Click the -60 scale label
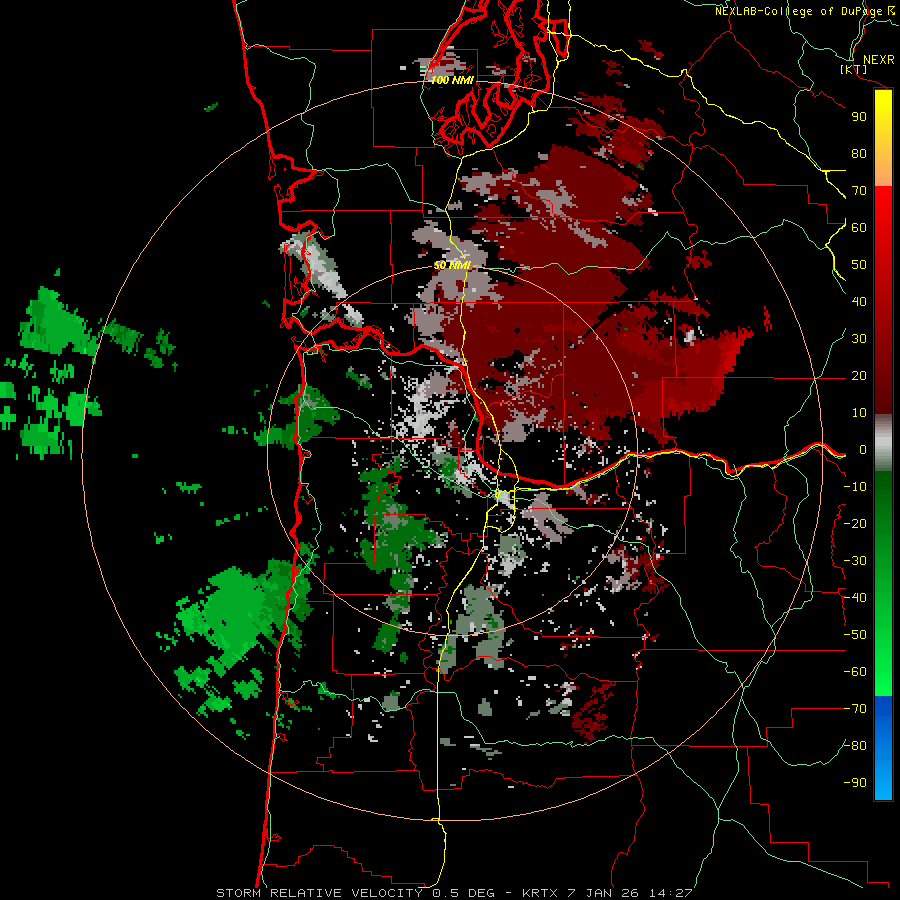Image resolution: width=900 pixels, height=900 pixels. pos(855,672)
